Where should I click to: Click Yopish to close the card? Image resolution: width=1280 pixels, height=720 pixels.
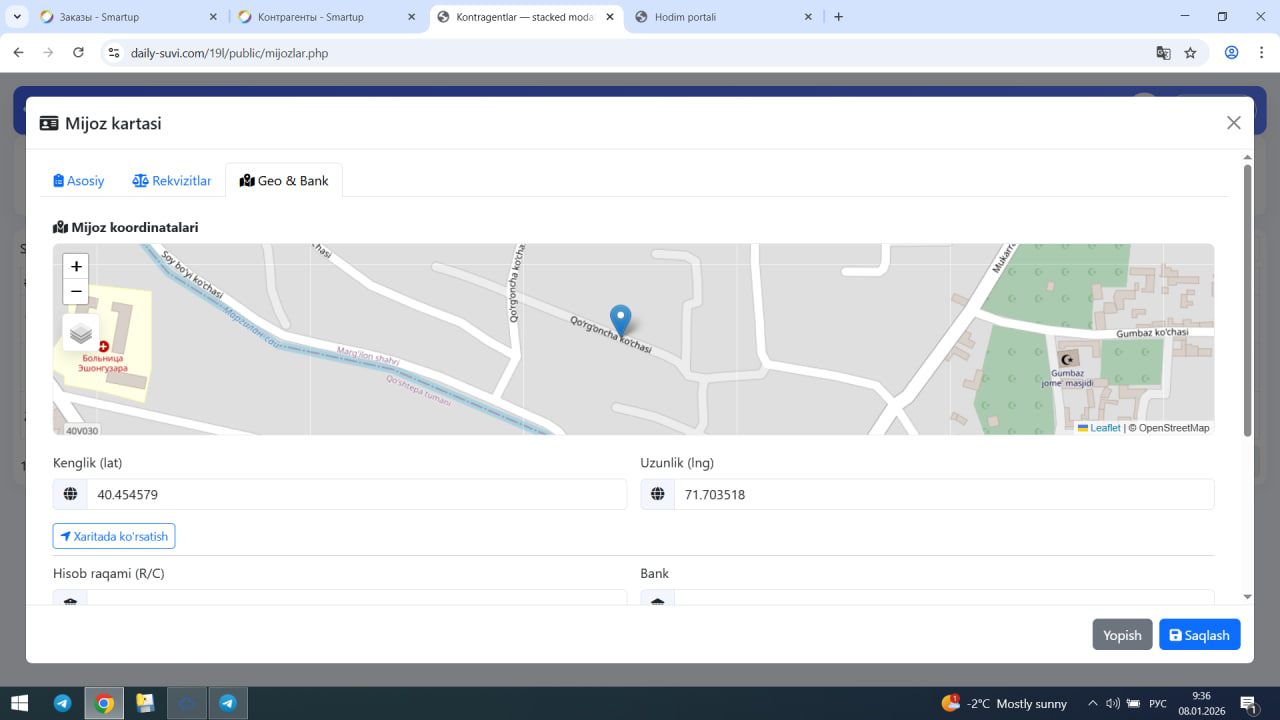pos(1122,635)
